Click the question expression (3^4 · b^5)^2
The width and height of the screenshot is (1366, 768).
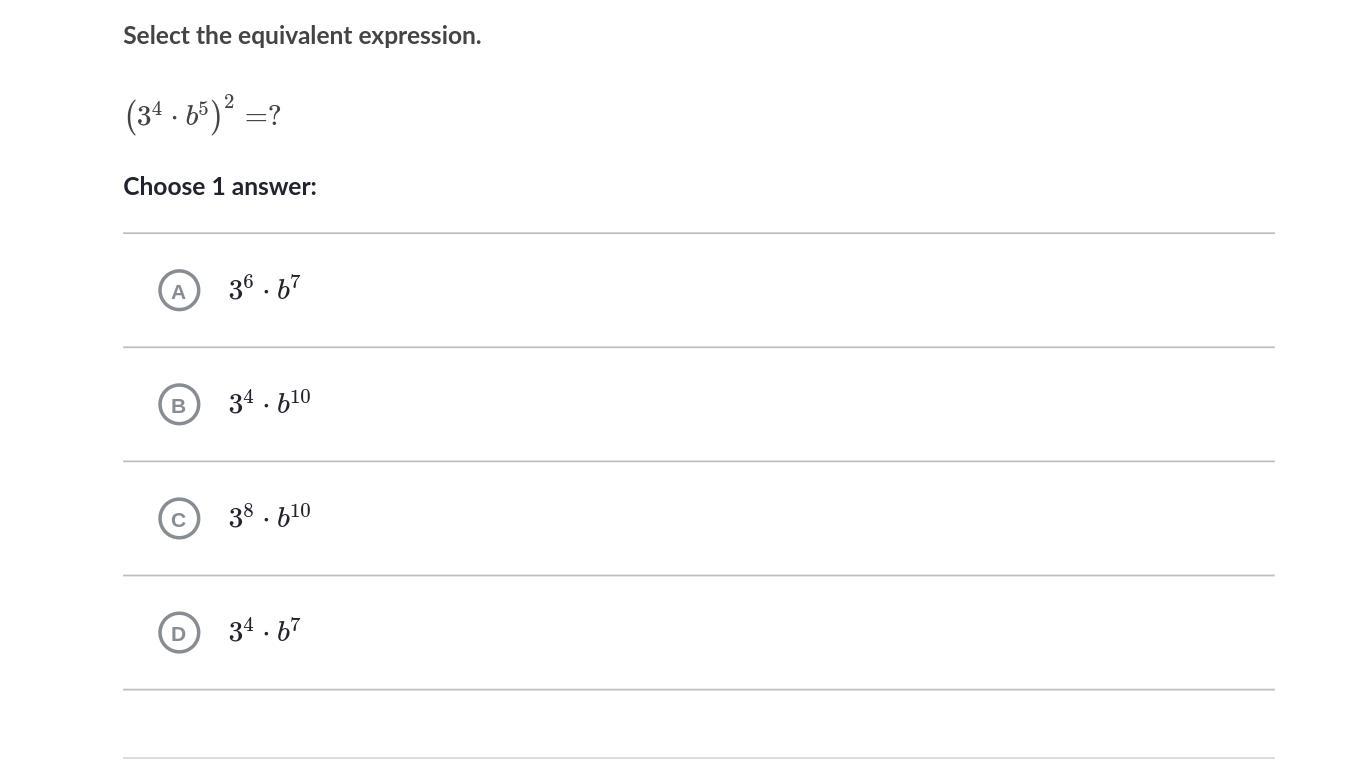180,116
